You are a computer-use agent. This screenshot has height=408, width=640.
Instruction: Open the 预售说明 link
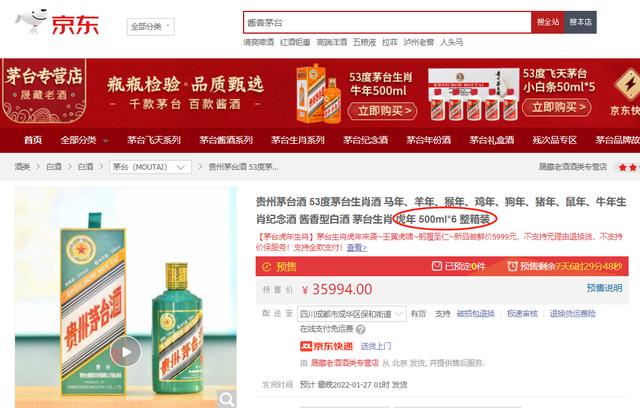coord(604,288)
